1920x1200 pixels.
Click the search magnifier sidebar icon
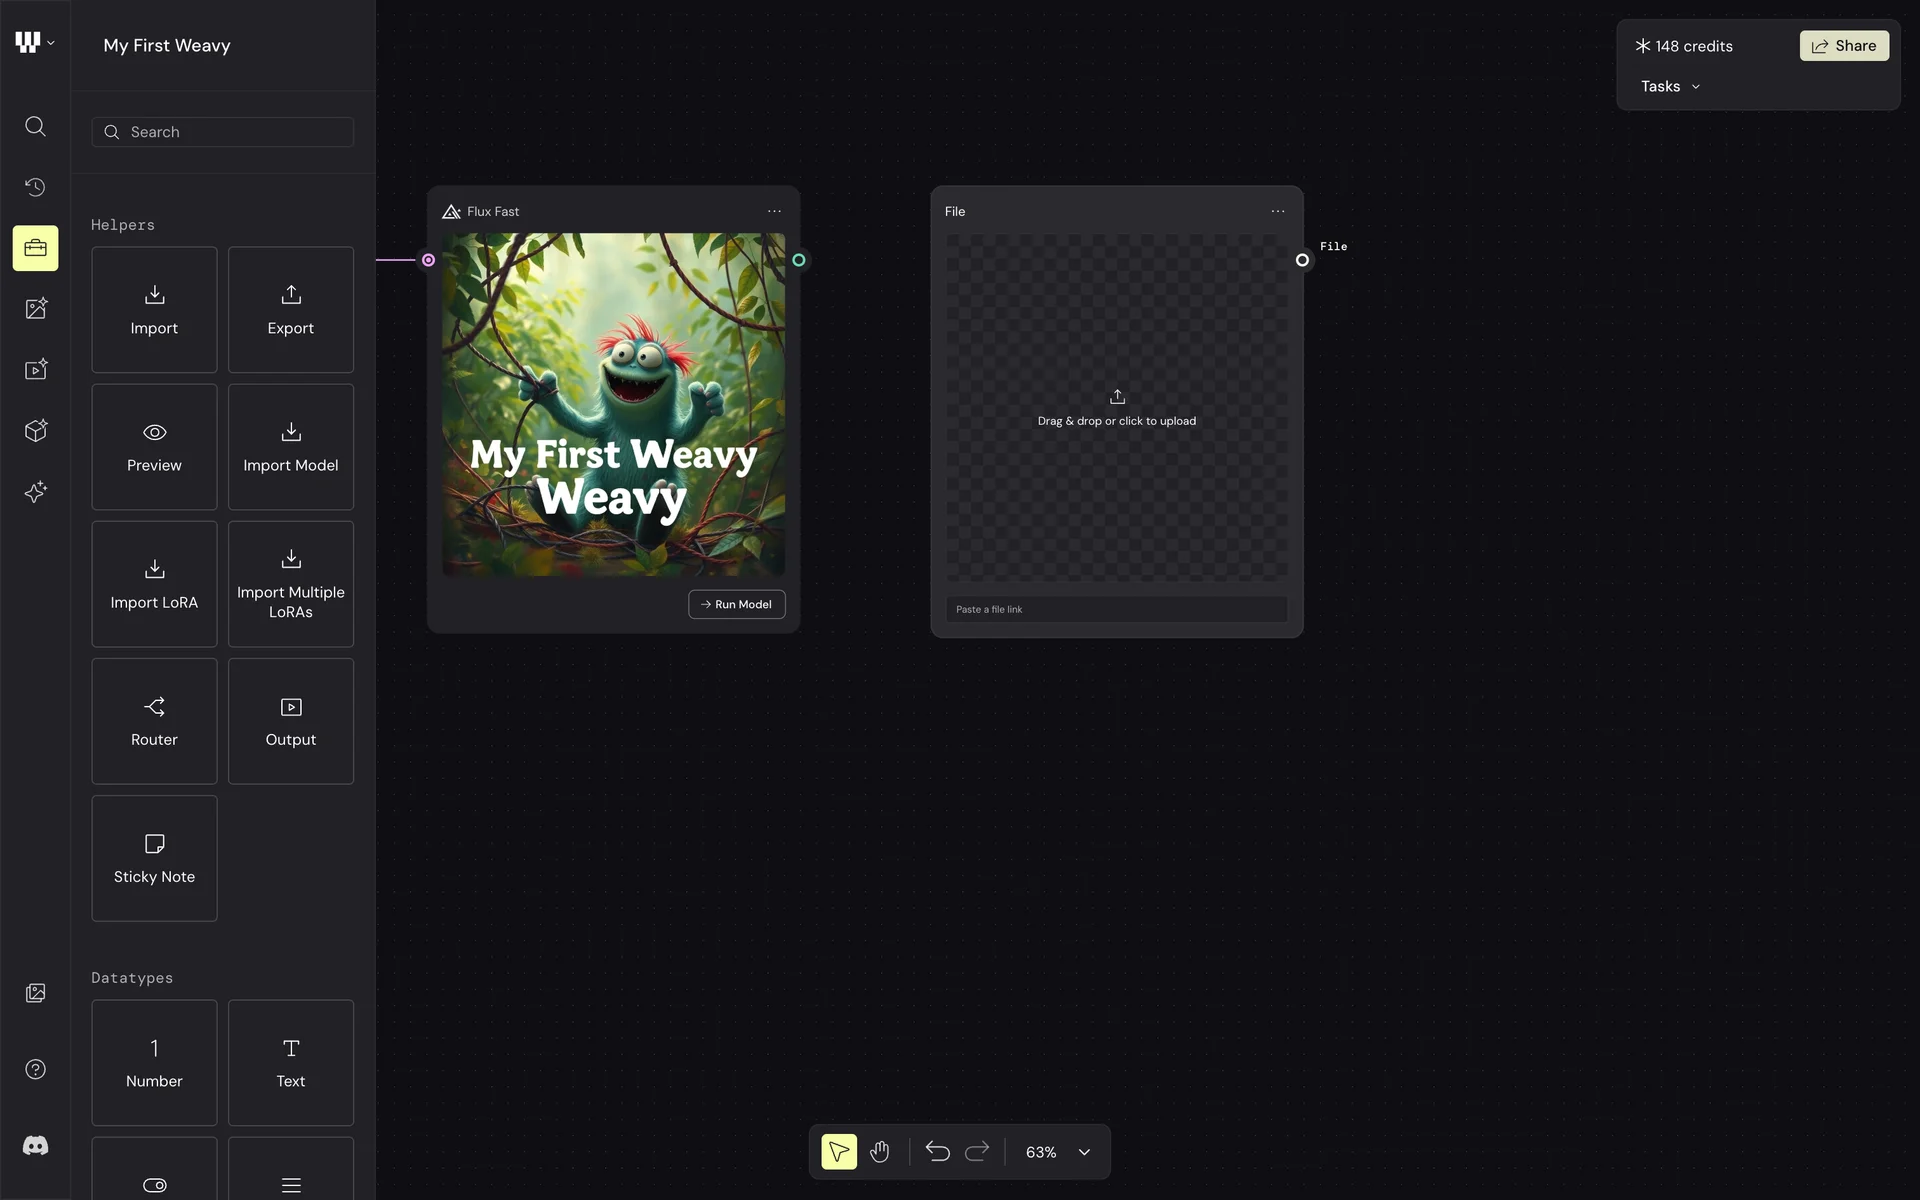coord(35,126)
